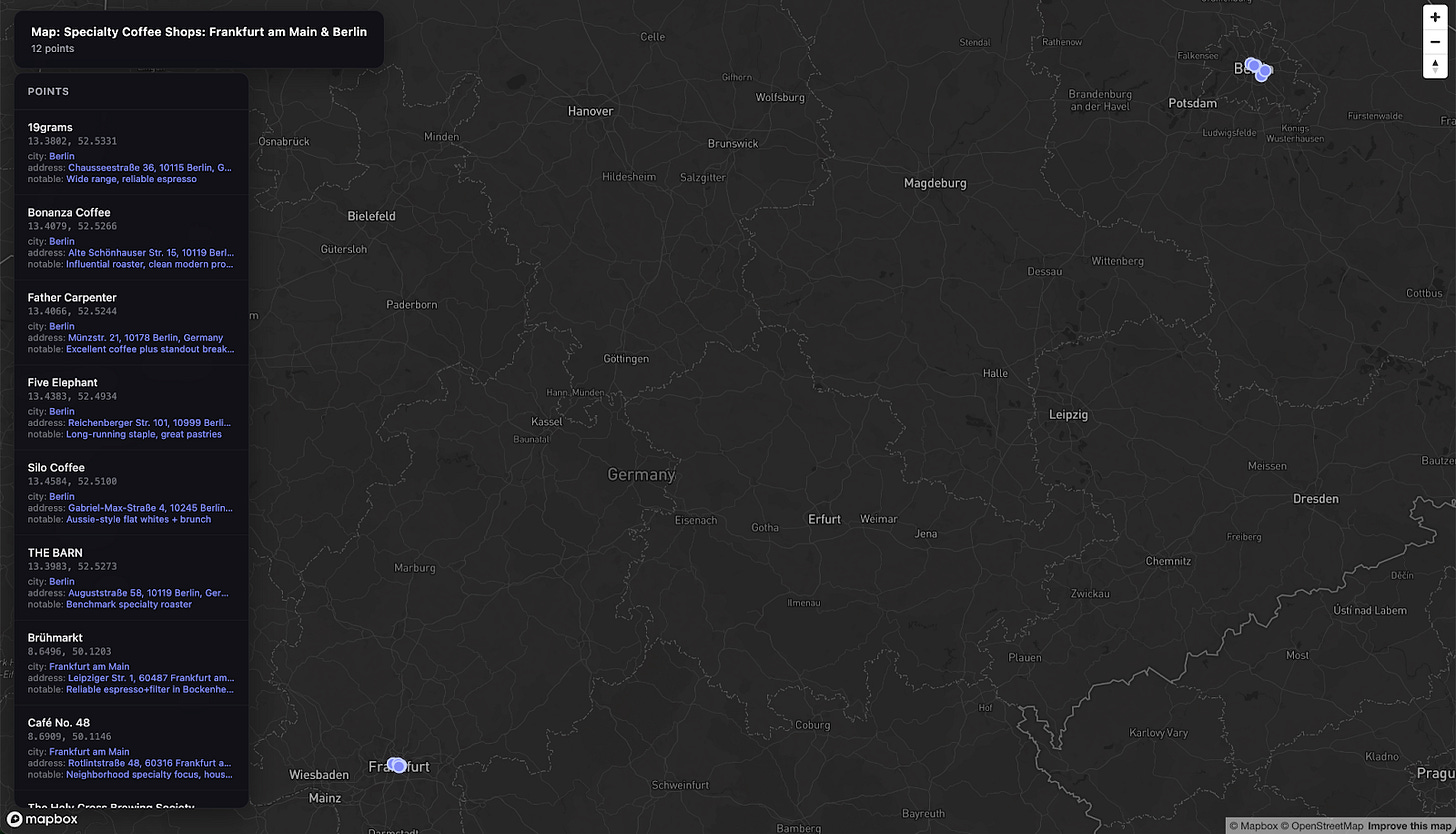Click the Magdeburg city label on map
This screenshot has width=1456, height=834.
[935, 183]
